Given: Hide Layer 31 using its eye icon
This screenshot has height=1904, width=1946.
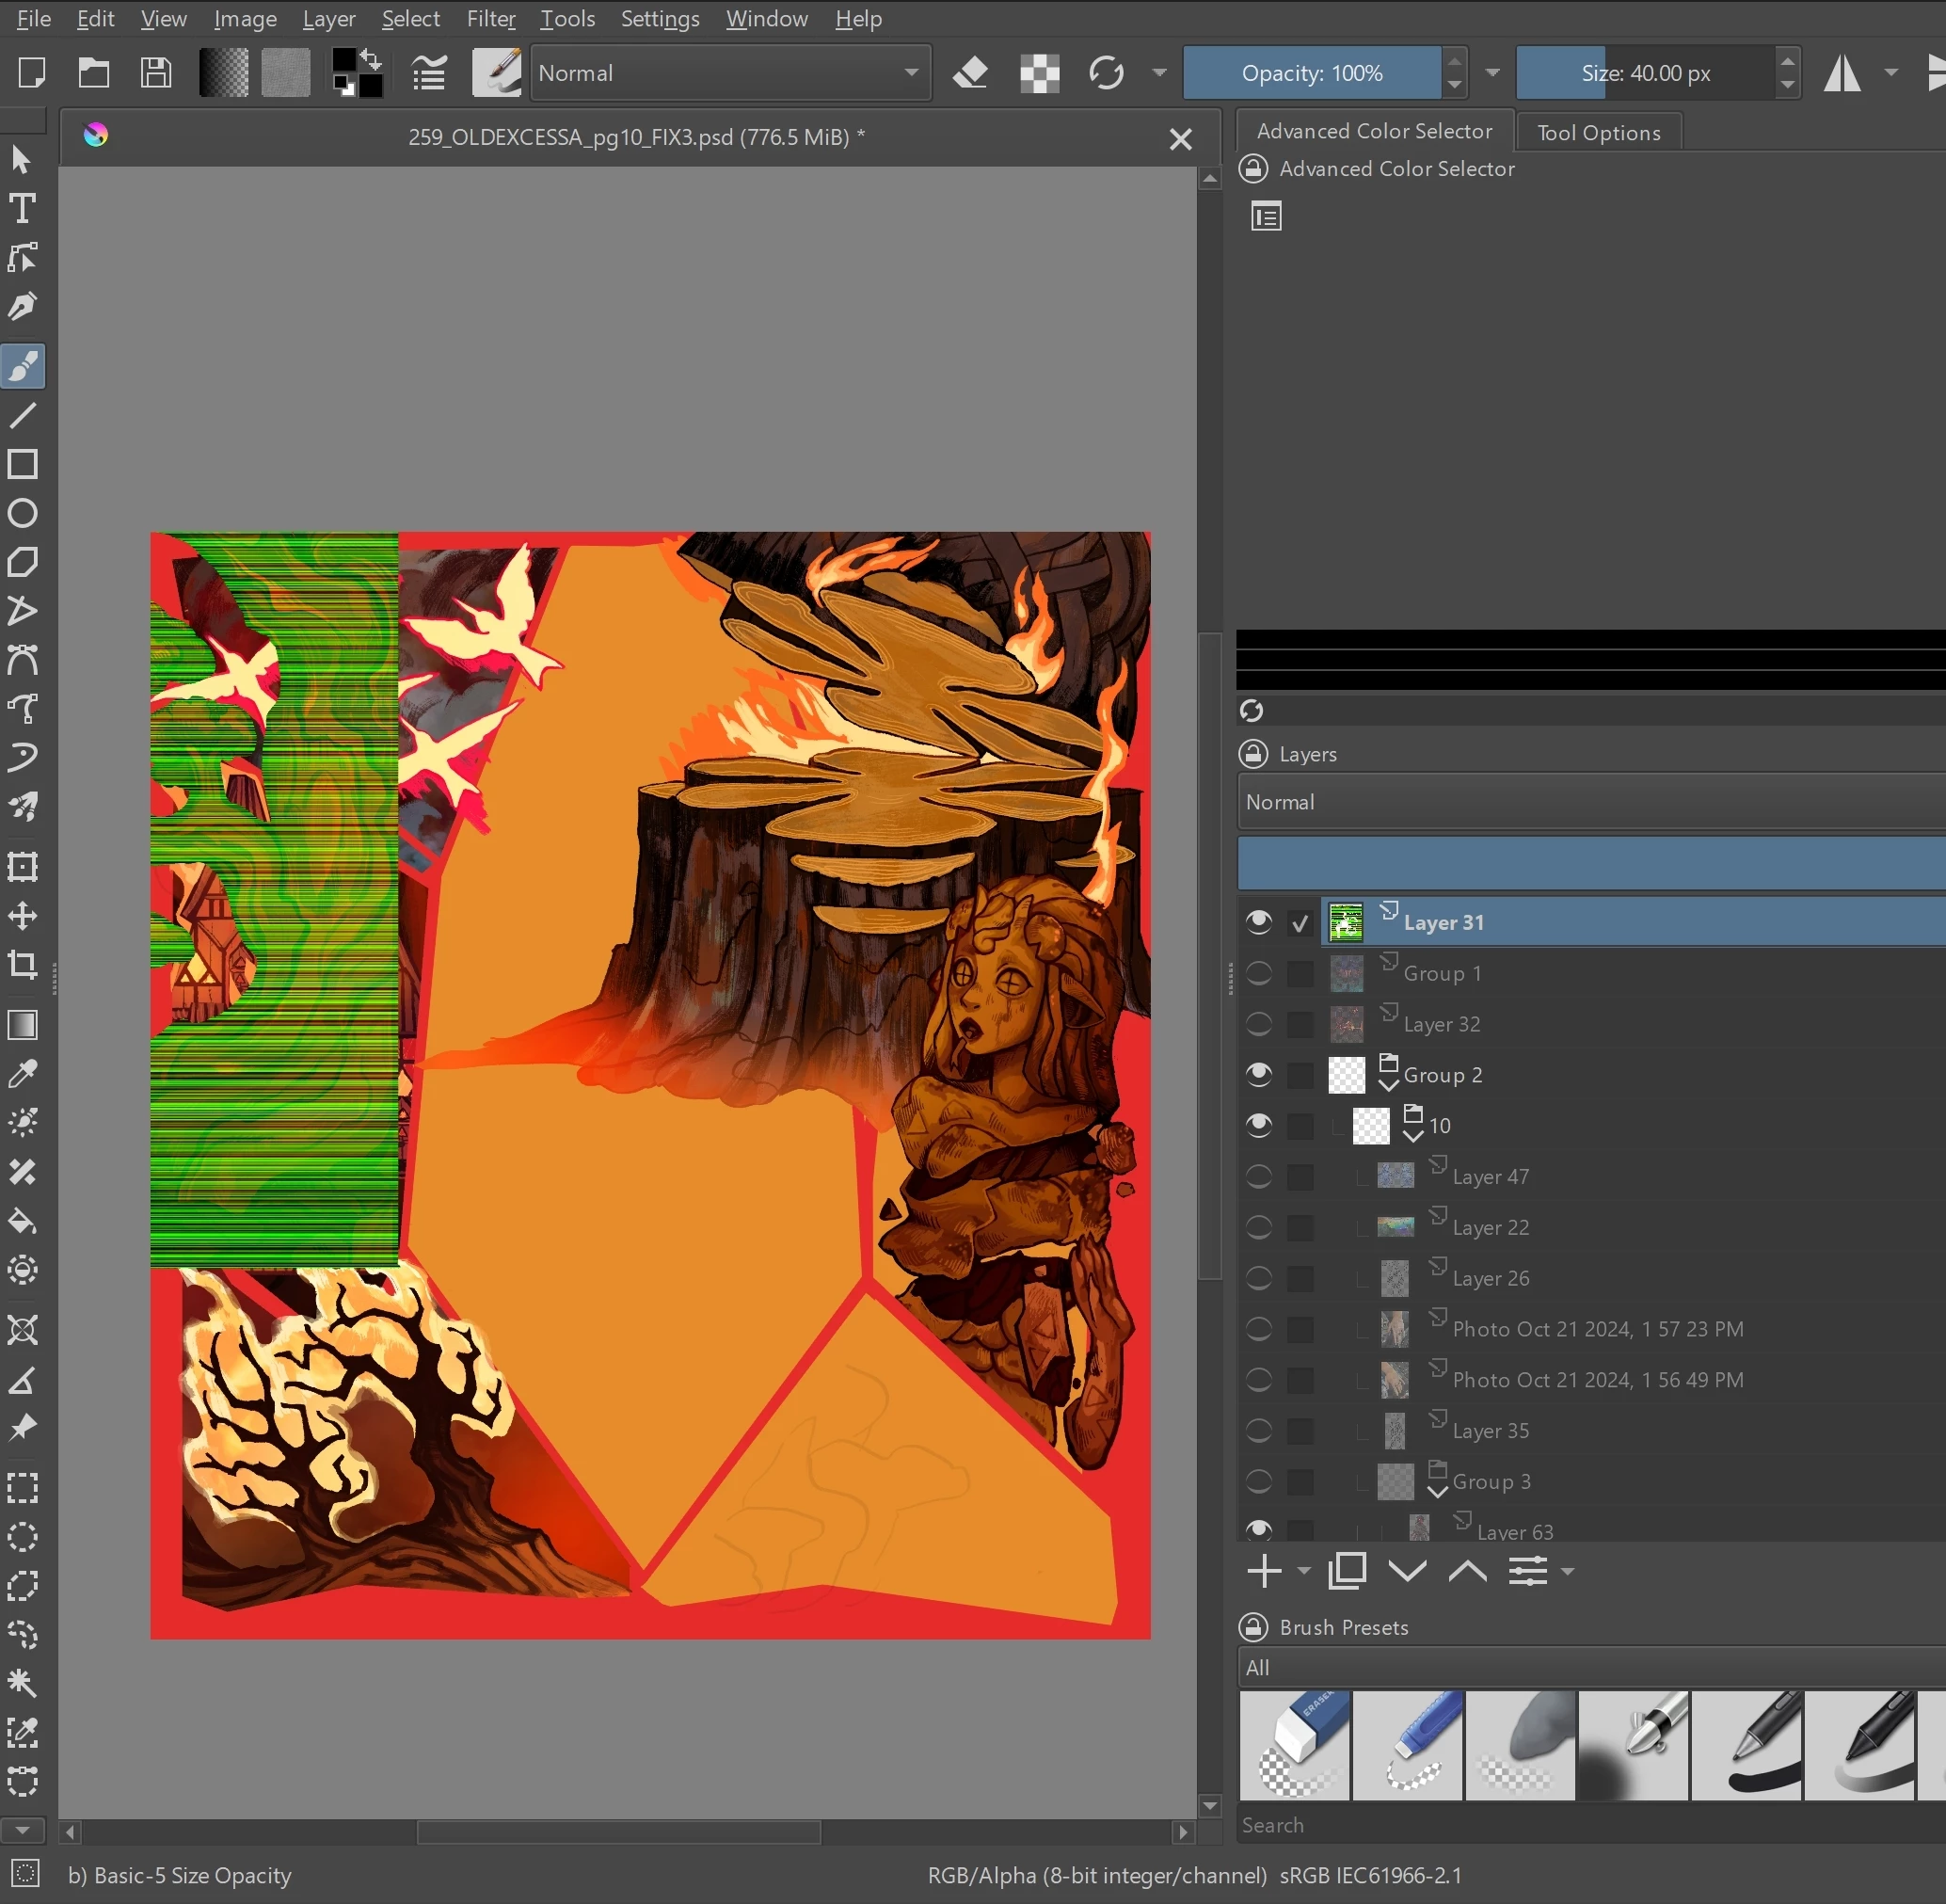Looking at the screenshot, I should coord(1259,922).
